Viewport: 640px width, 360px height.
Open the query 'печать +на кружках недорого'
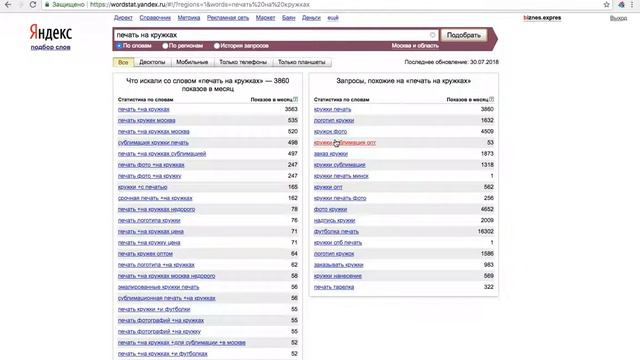coord(156,209)
